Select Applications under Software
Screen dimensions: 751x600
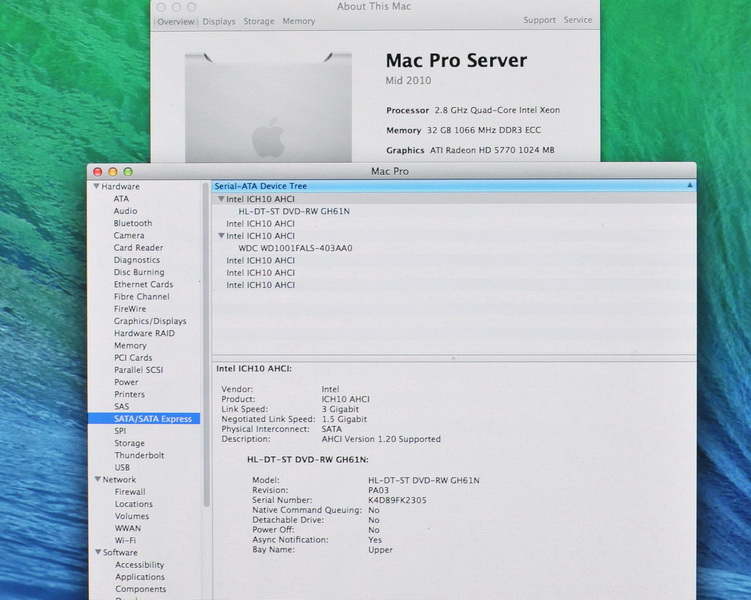140,577
